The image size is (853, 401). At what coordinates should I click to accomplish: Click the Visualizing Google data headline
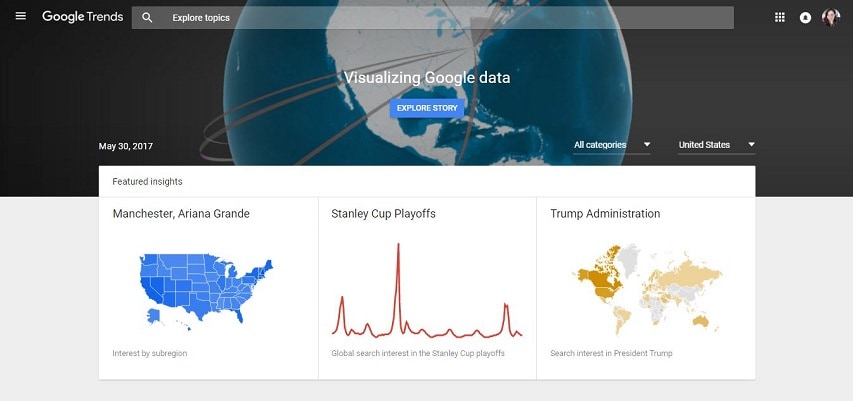[427, 78]
